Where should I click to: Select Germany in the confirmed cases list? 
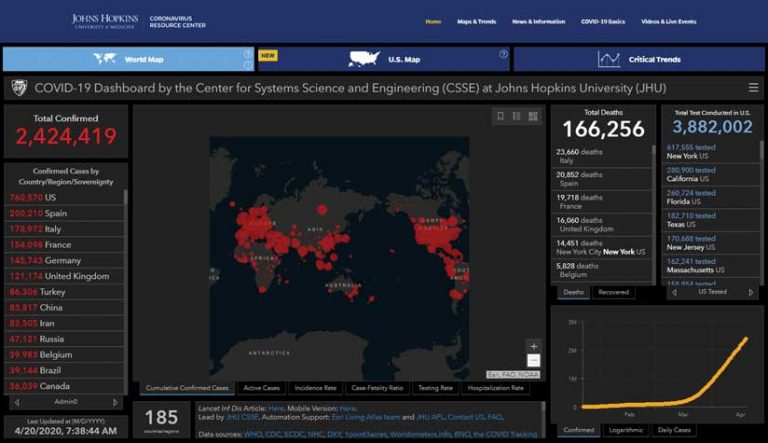coord(64,260)
